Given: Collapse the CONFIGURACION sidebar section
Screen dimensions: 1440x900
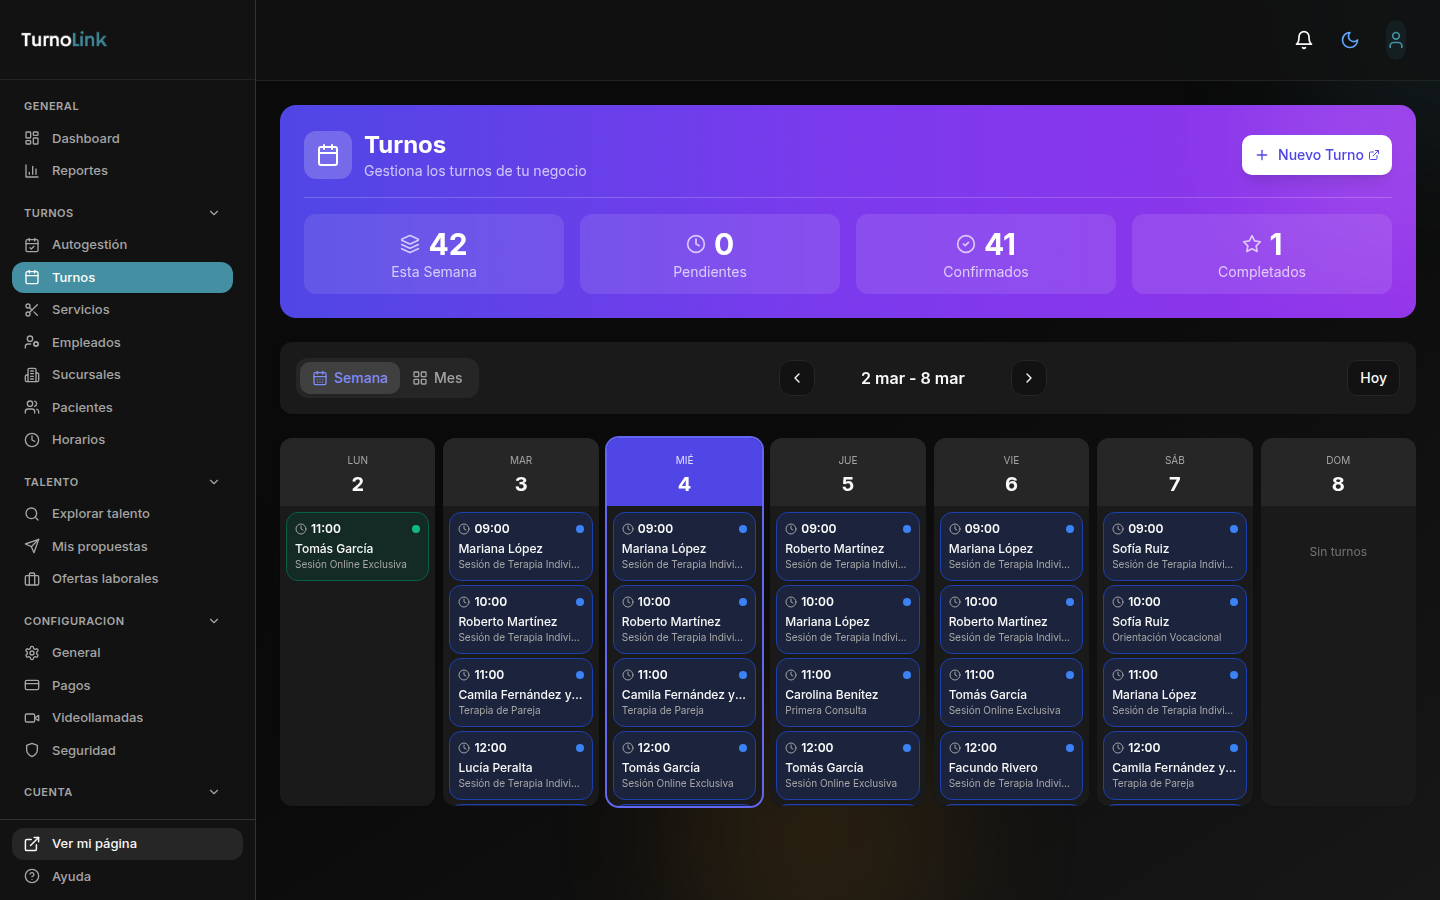Looking at the screenshot, I should [x=214, y=621].
